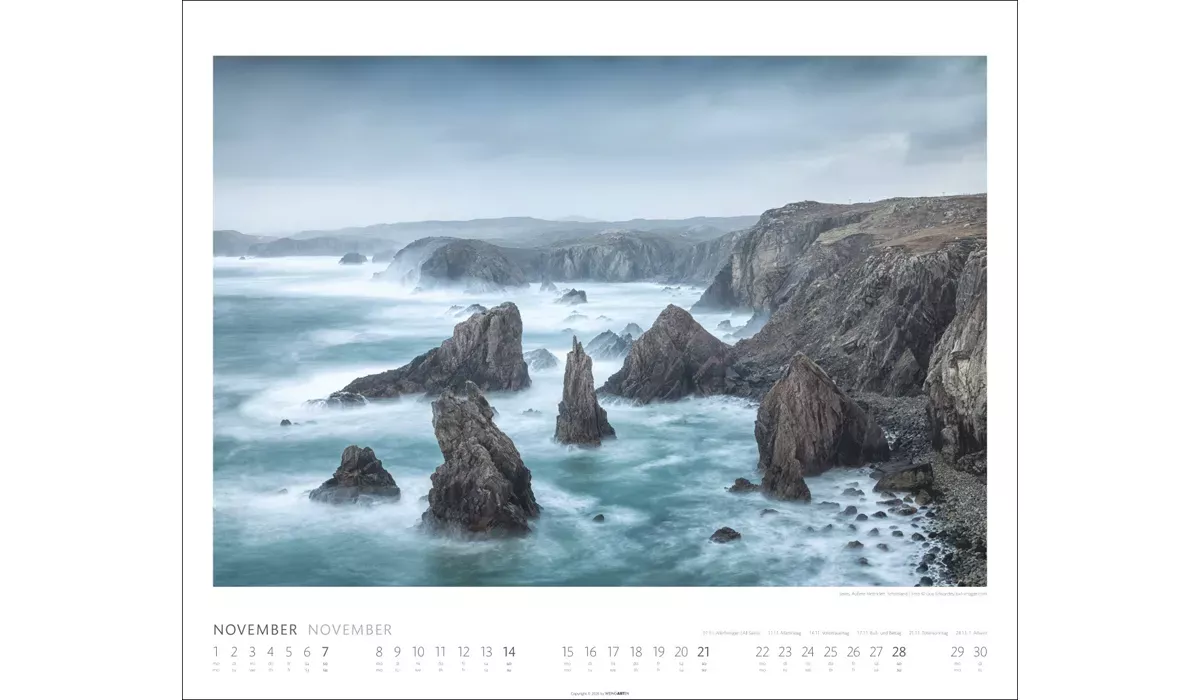Click date 12 in the calendar row
The image size is (1200, 700).
pyautogui.click(x=463, y=652)
